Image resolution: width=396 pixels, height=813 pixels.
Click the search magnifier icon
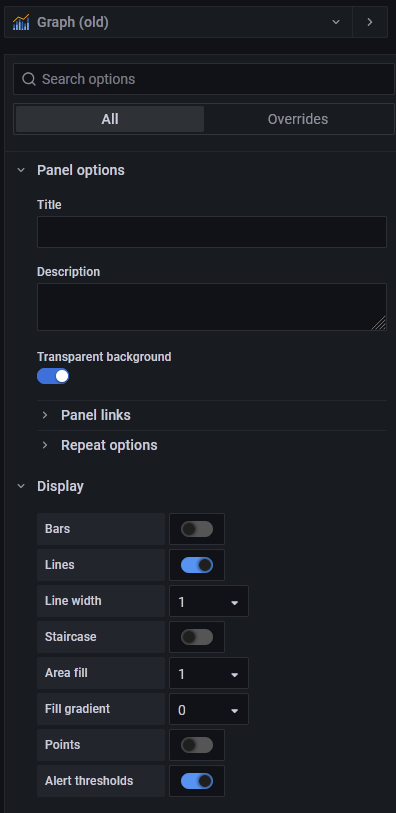click(29, 79)
